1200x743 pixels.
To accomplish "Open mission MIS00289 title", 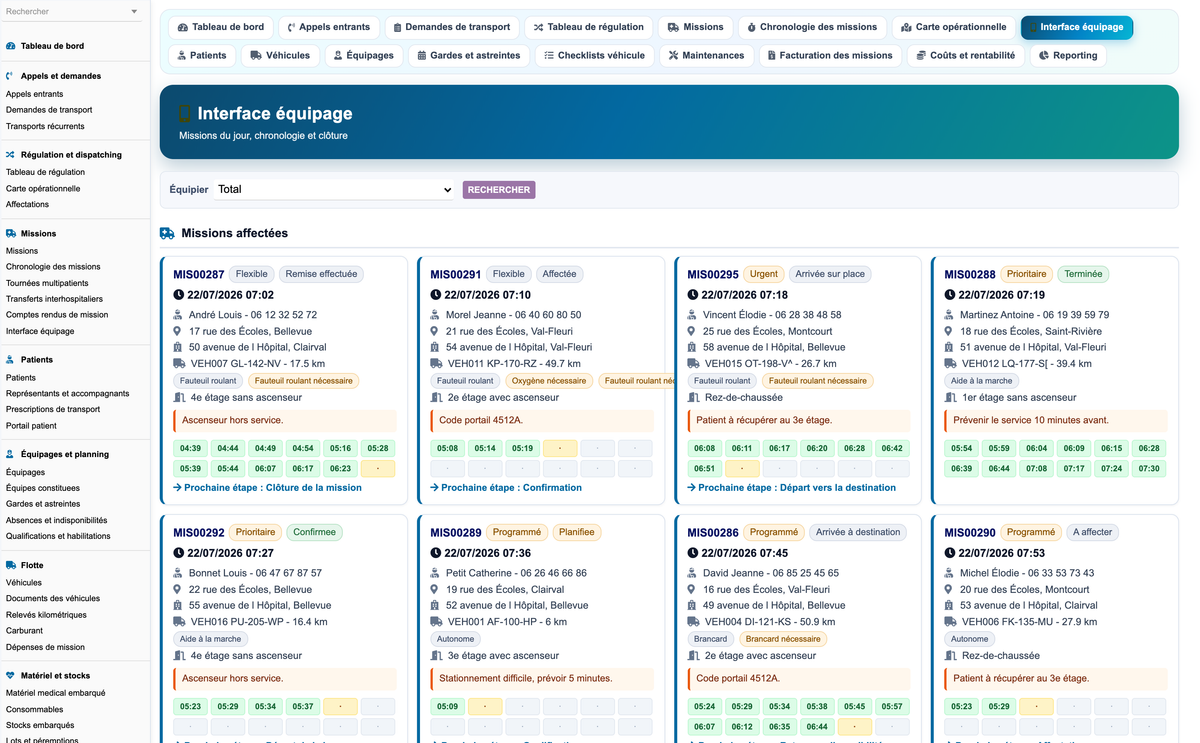I will (x=456, y=532).
